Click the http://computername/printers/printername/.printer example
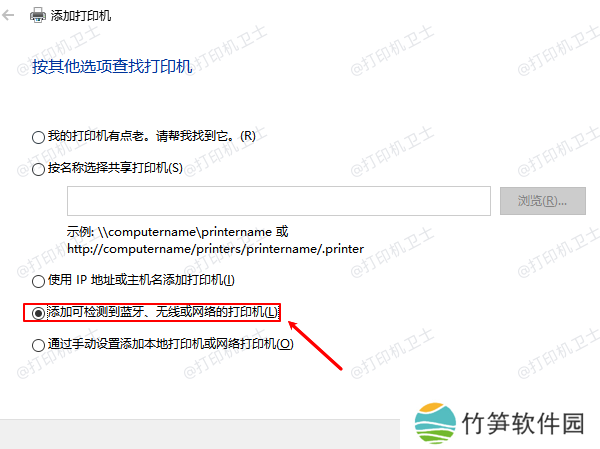 pos(215,249)
